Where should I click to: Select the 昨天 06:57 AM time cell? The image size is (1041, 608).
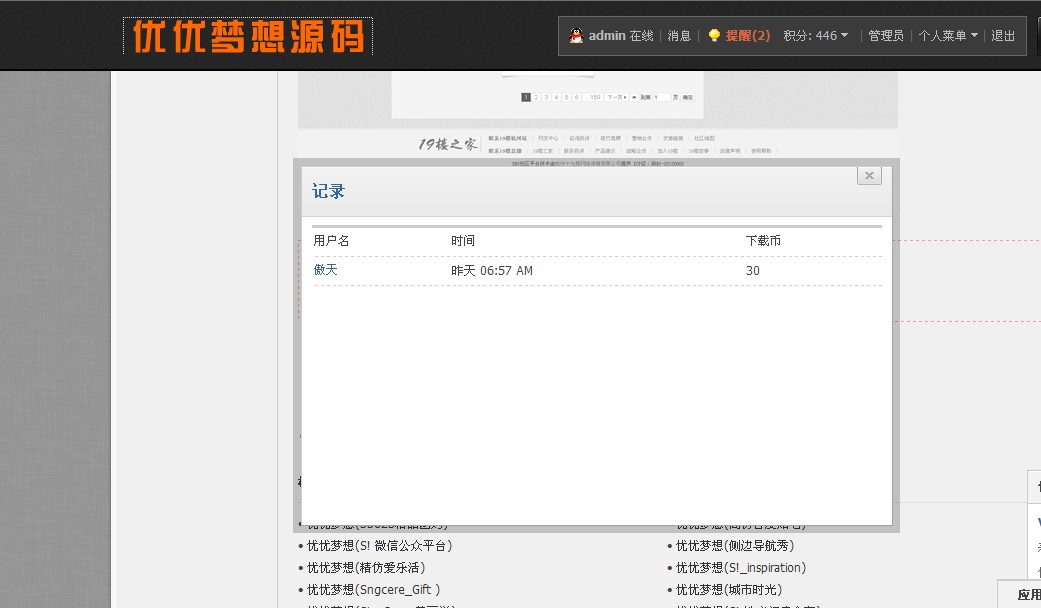[x=491, y=270]
